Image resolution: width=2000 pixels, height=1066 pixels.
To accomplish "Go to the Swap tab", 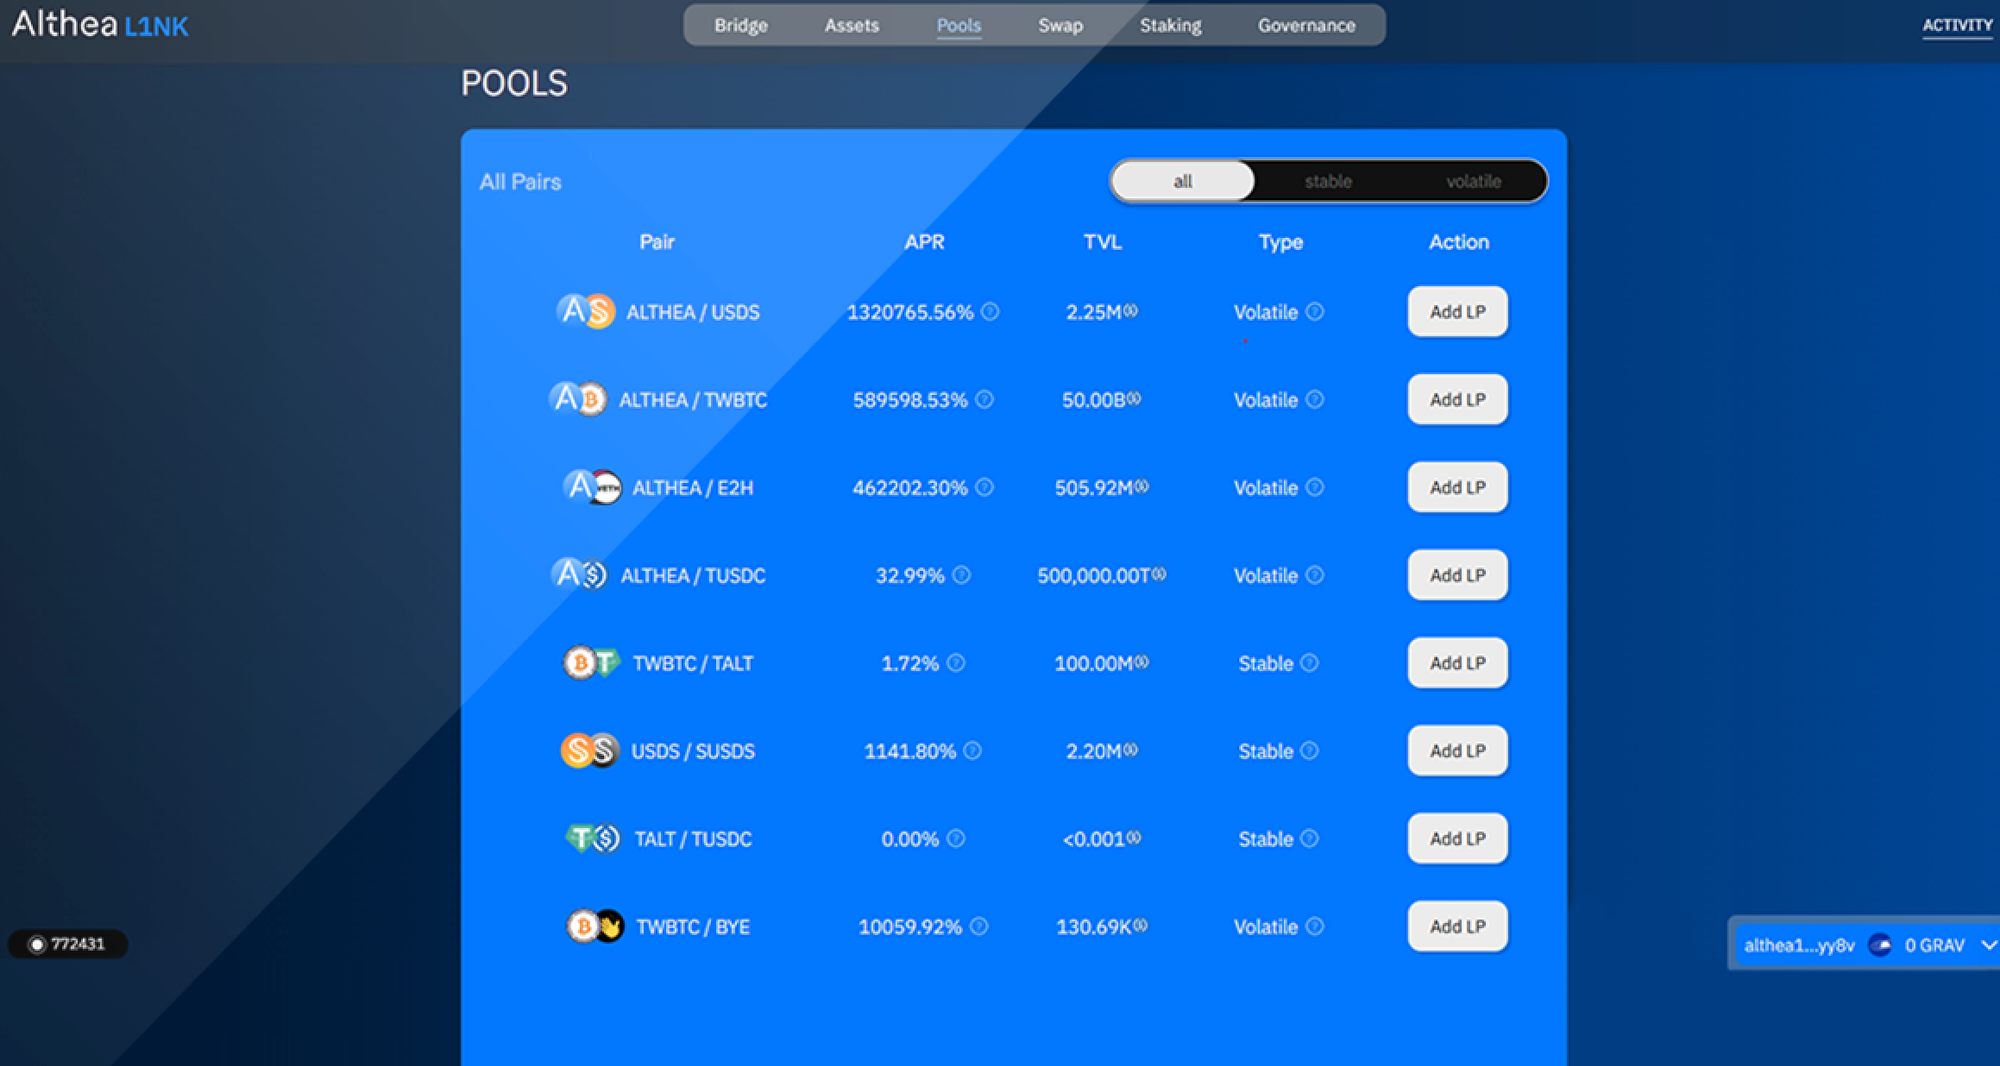I will [x=1060, y=25].
